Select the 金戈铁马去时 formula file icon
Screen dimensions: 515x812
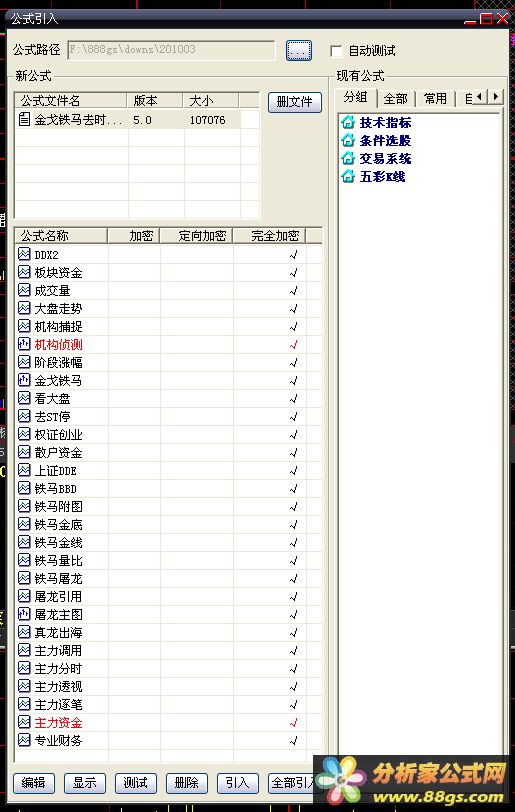tap(24, 120)
